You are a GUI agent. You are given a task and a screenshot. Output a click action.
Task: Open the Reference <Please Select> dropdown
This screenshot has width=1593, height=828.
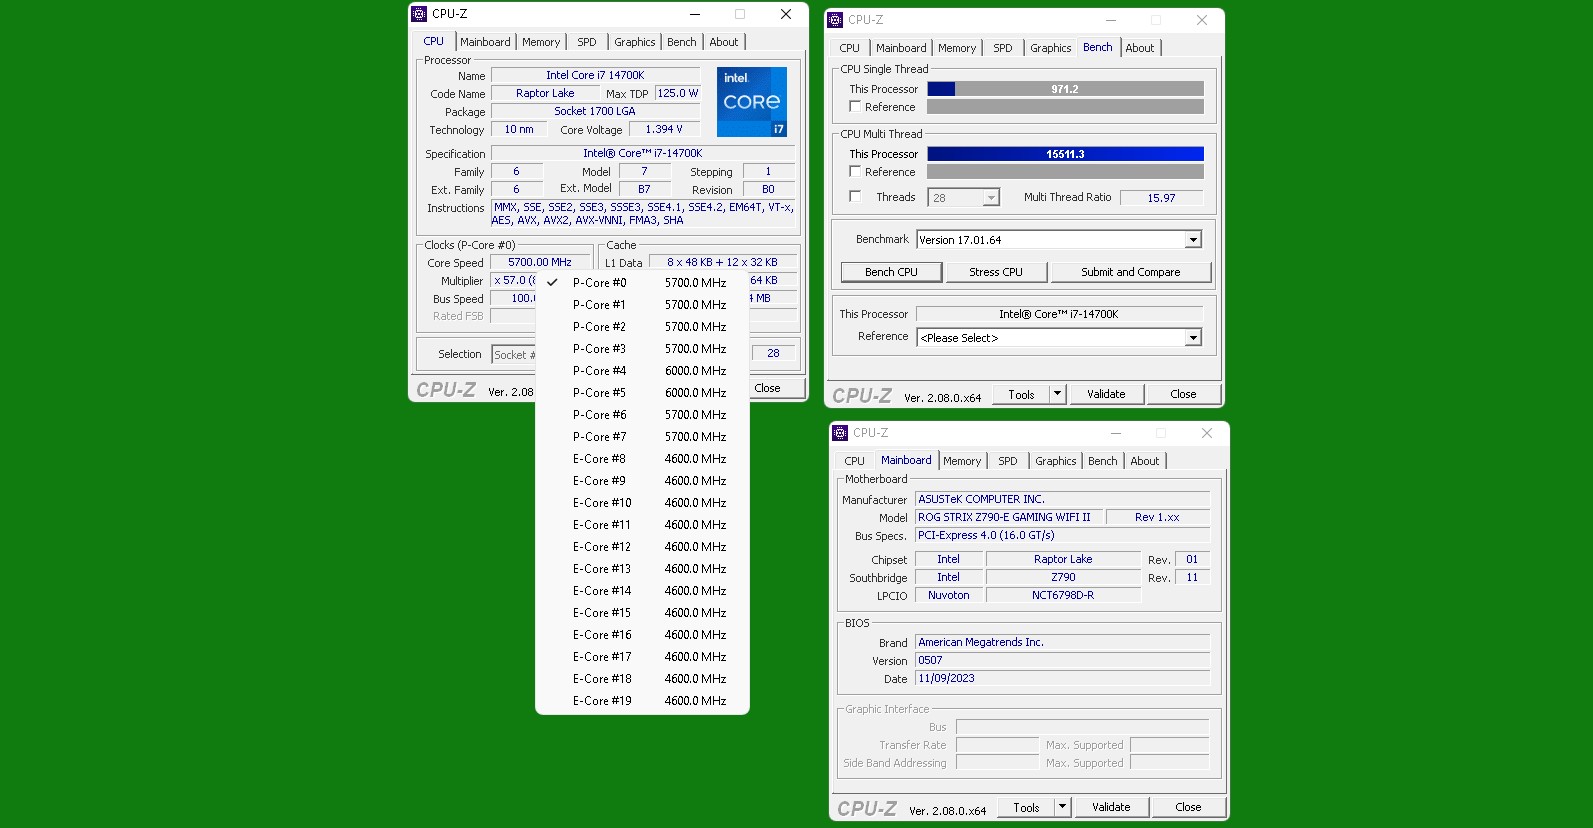click(x=1193, y=338)
